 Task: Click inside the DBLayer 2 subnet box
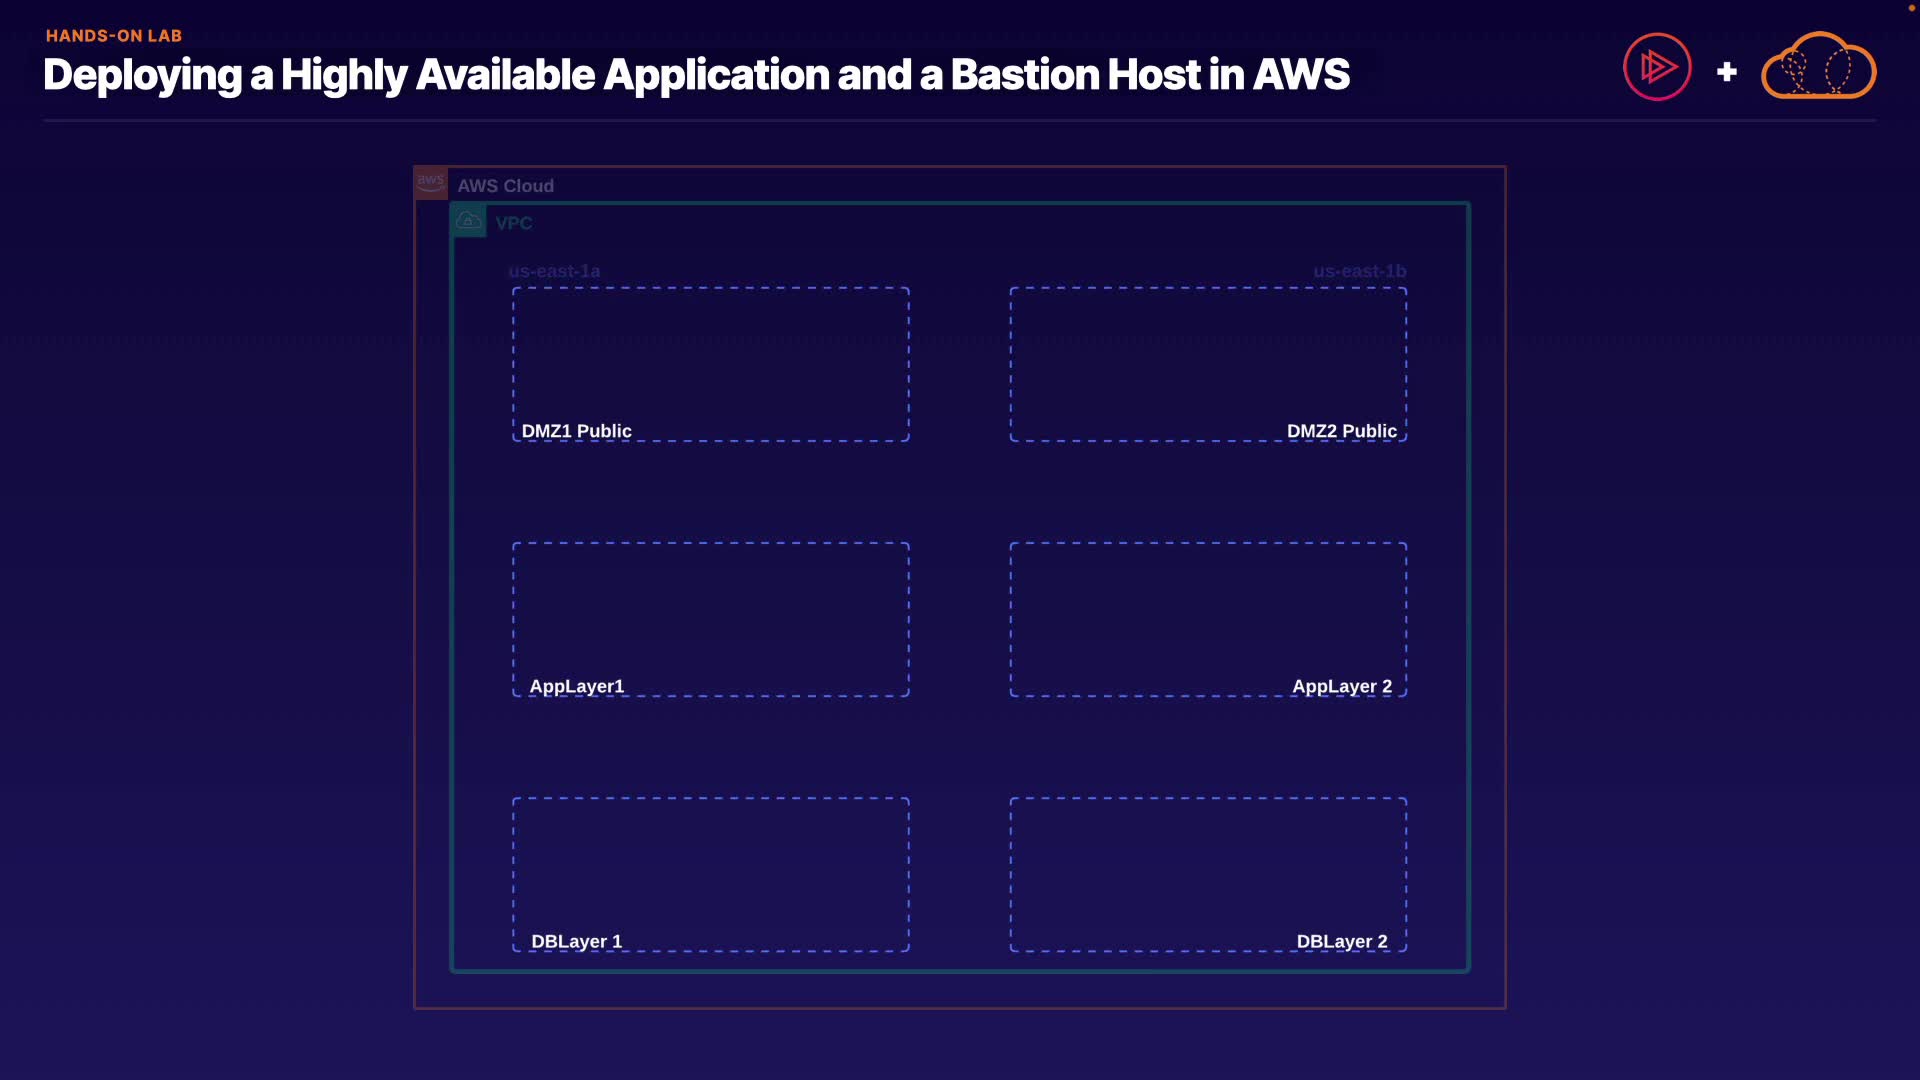coord(1207,865)
